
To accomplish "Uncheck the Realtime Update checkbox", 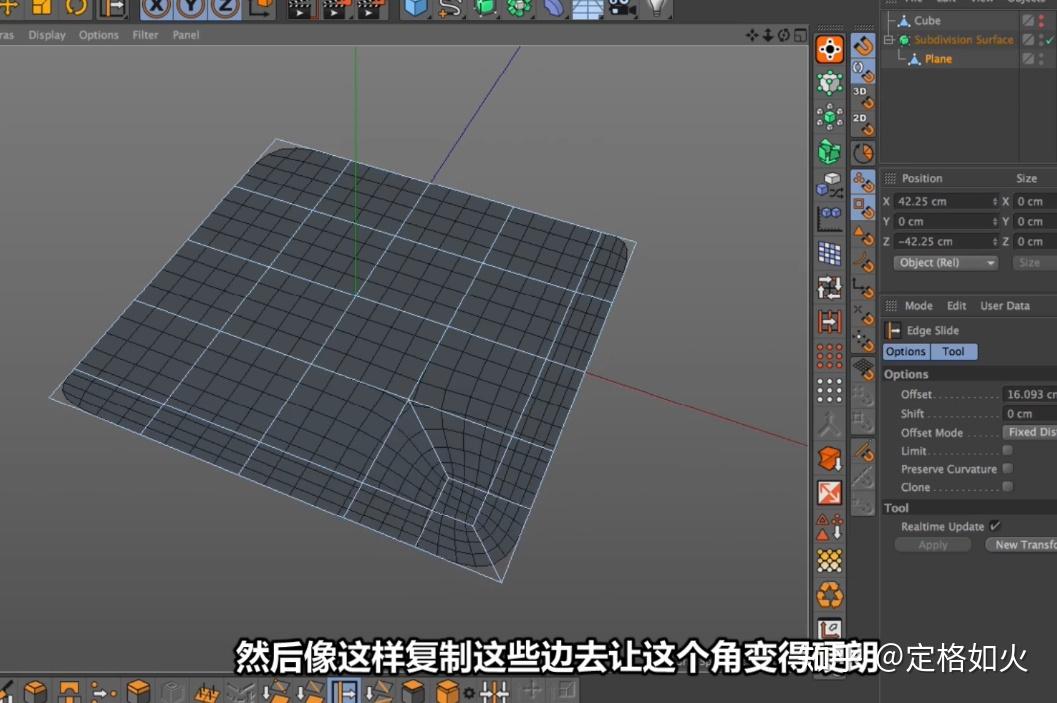I will pyautogui.click(x=994, y=526).
